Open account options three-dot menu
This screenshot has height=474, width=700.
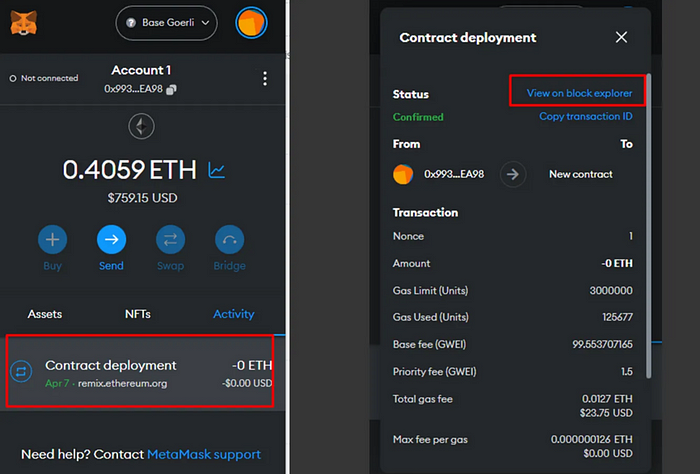click(265, 79)
